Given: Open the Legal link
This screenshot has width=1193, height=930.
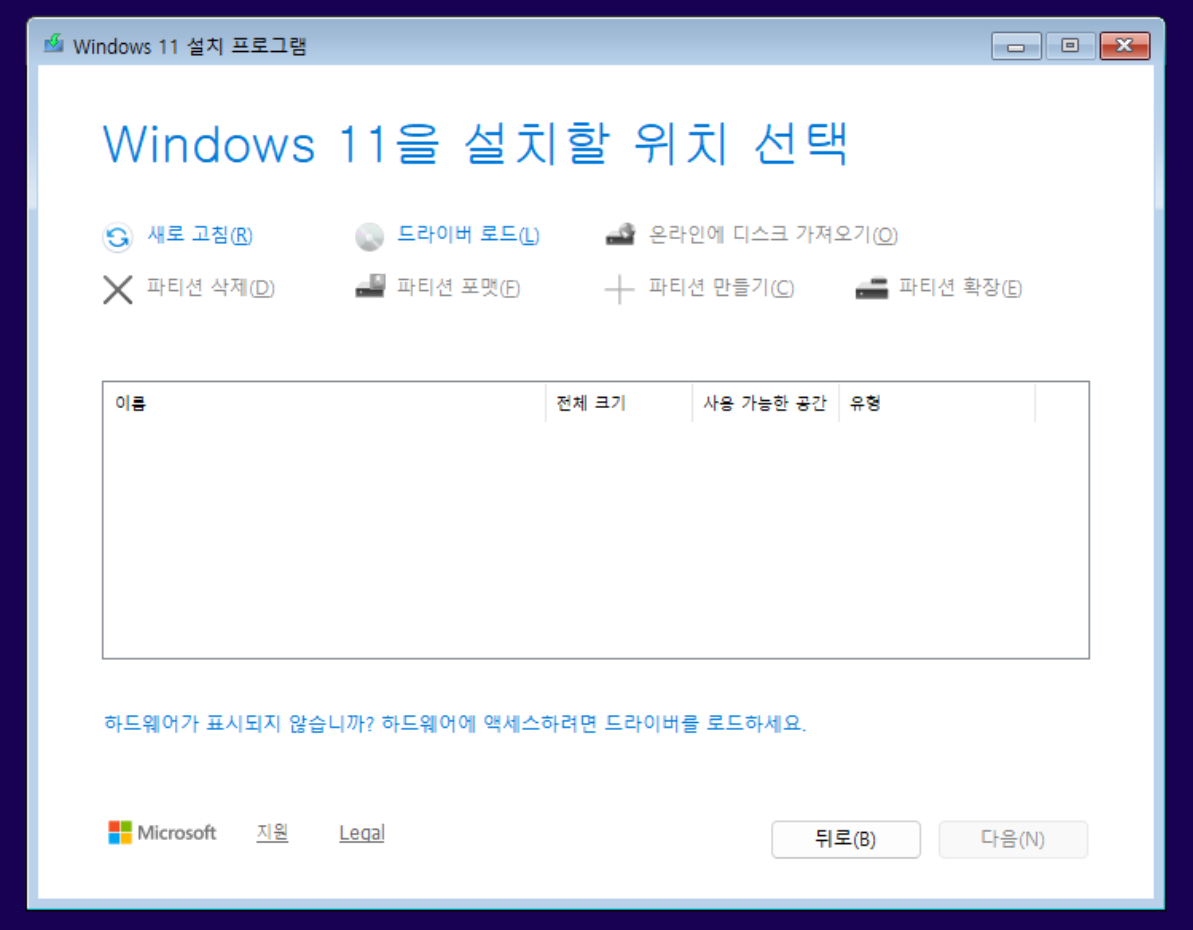Looking at the screenshot, I should pyautogui.click(x=362, y=833).
